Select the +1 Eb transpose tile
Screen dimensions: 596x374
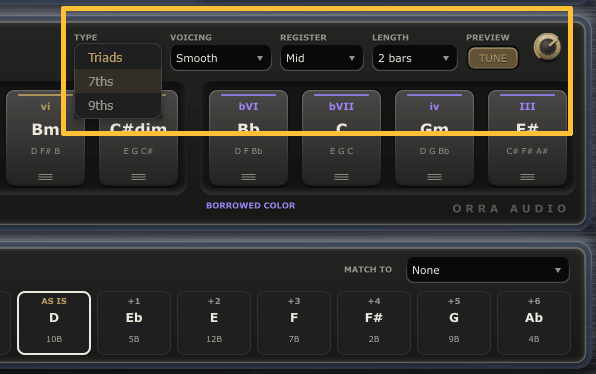(134, 323)
